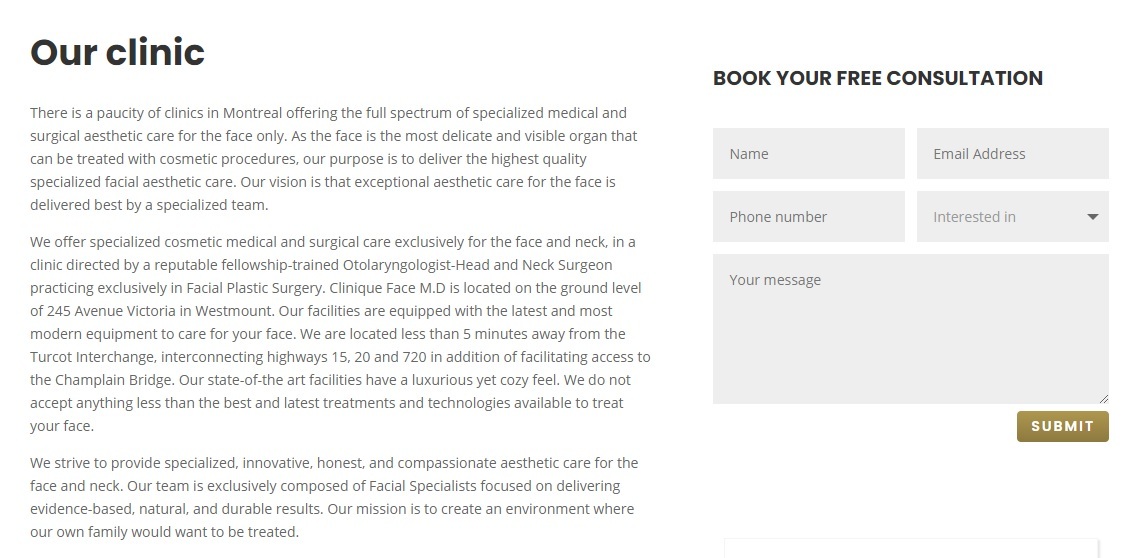Click the 245 Avenue Victoria address text
The image size is (1136, 558).
[111, 311]
